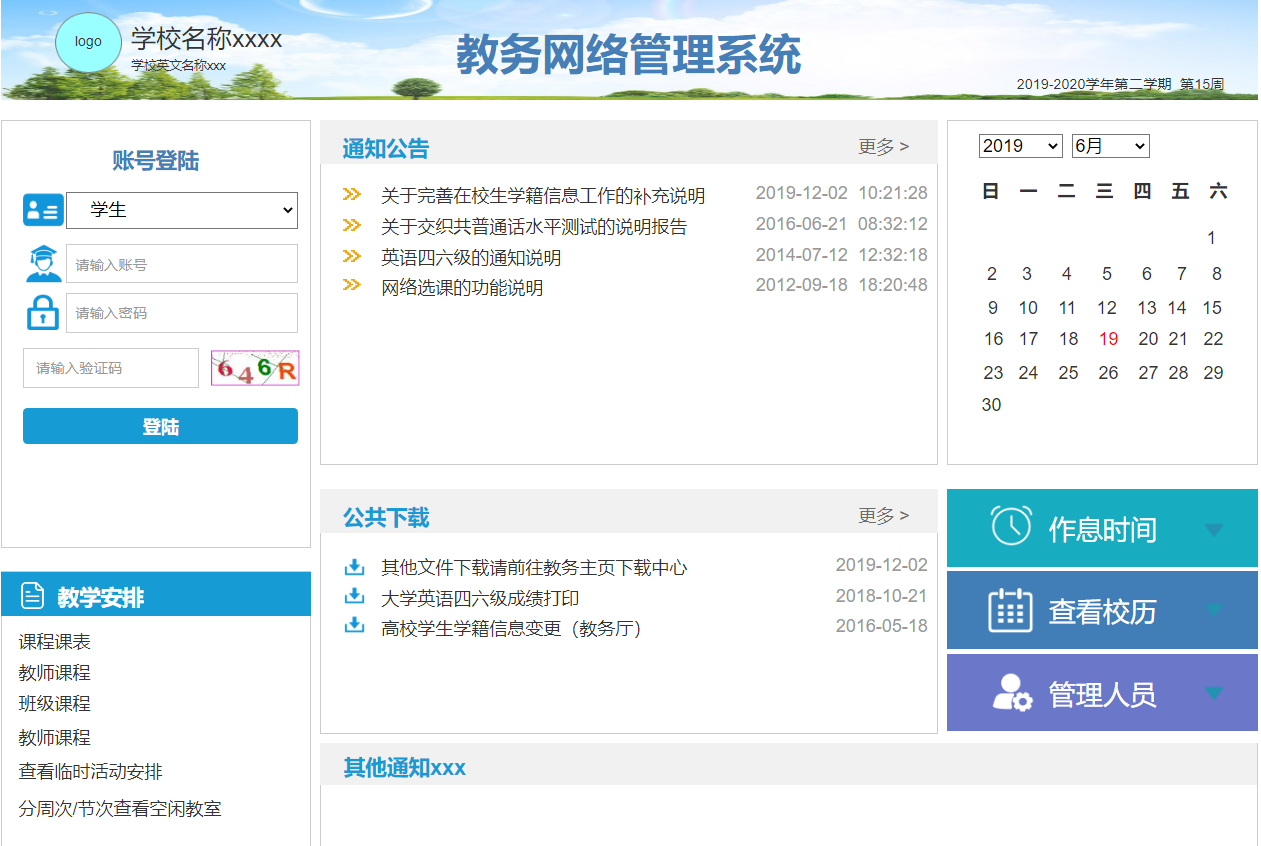
Task: Click timestamp 2019-12-02 10:21:28
Action: 841,193
